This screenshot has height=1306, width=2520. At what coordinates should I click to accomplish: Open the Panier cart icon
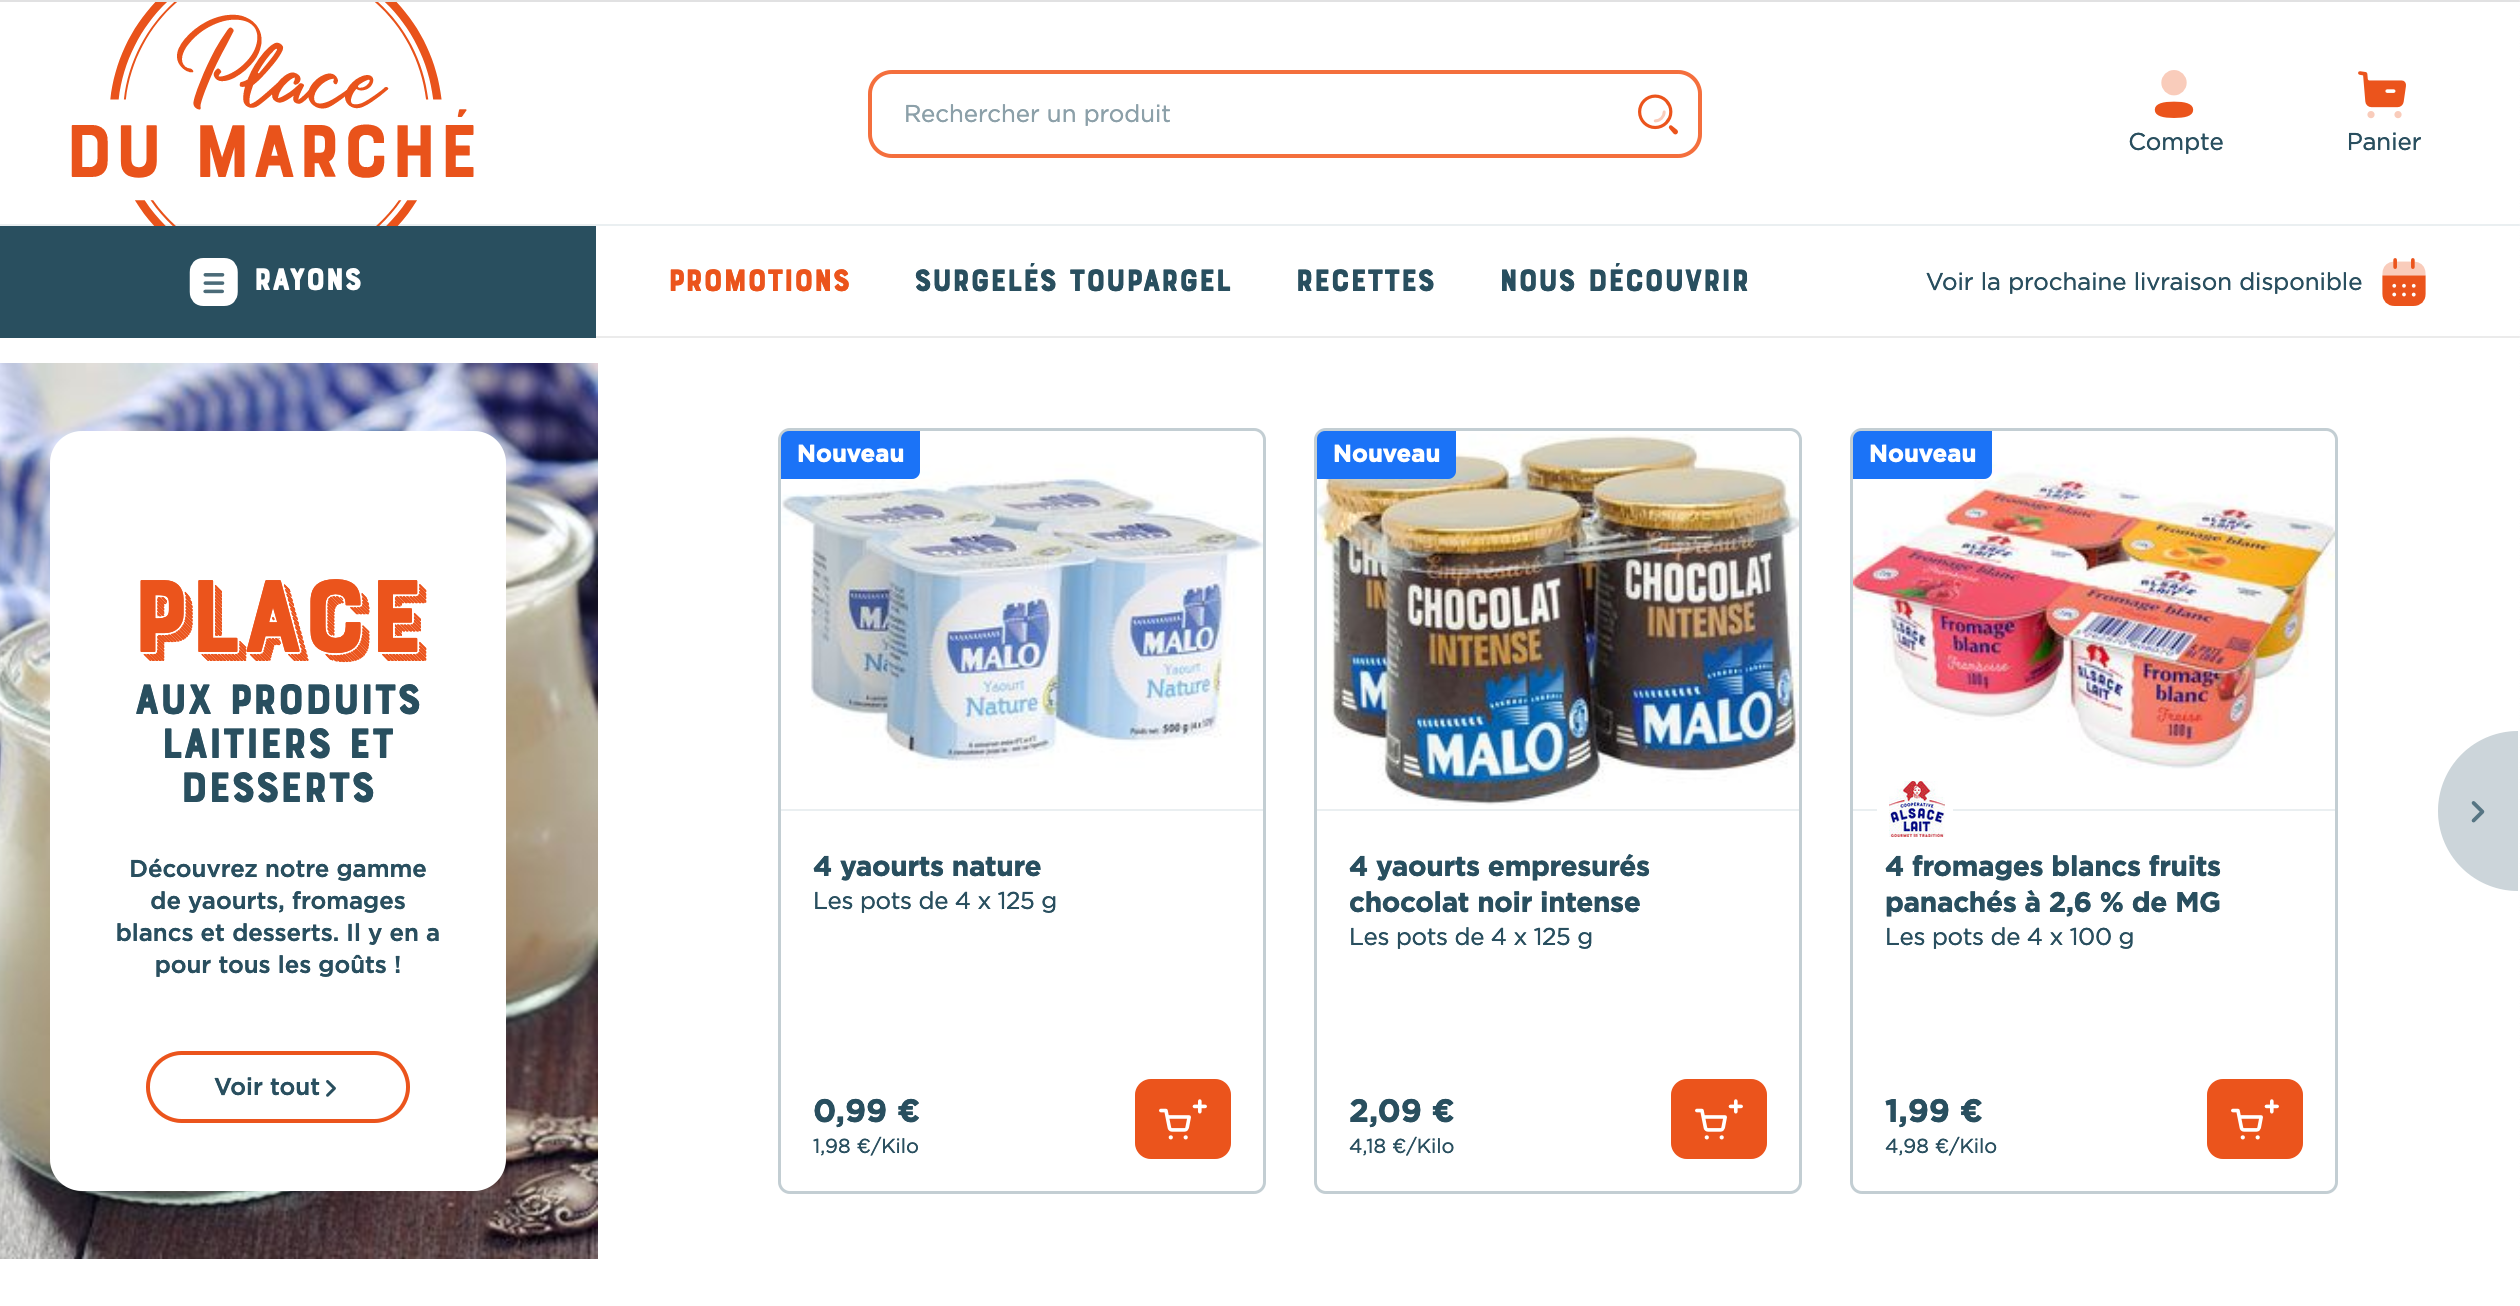2382,94
